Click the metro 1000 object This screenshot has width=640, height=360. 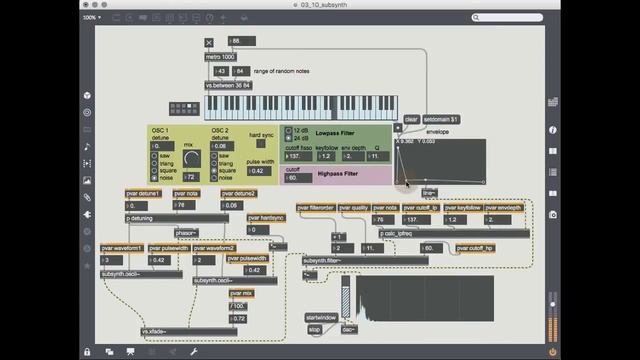220,57
